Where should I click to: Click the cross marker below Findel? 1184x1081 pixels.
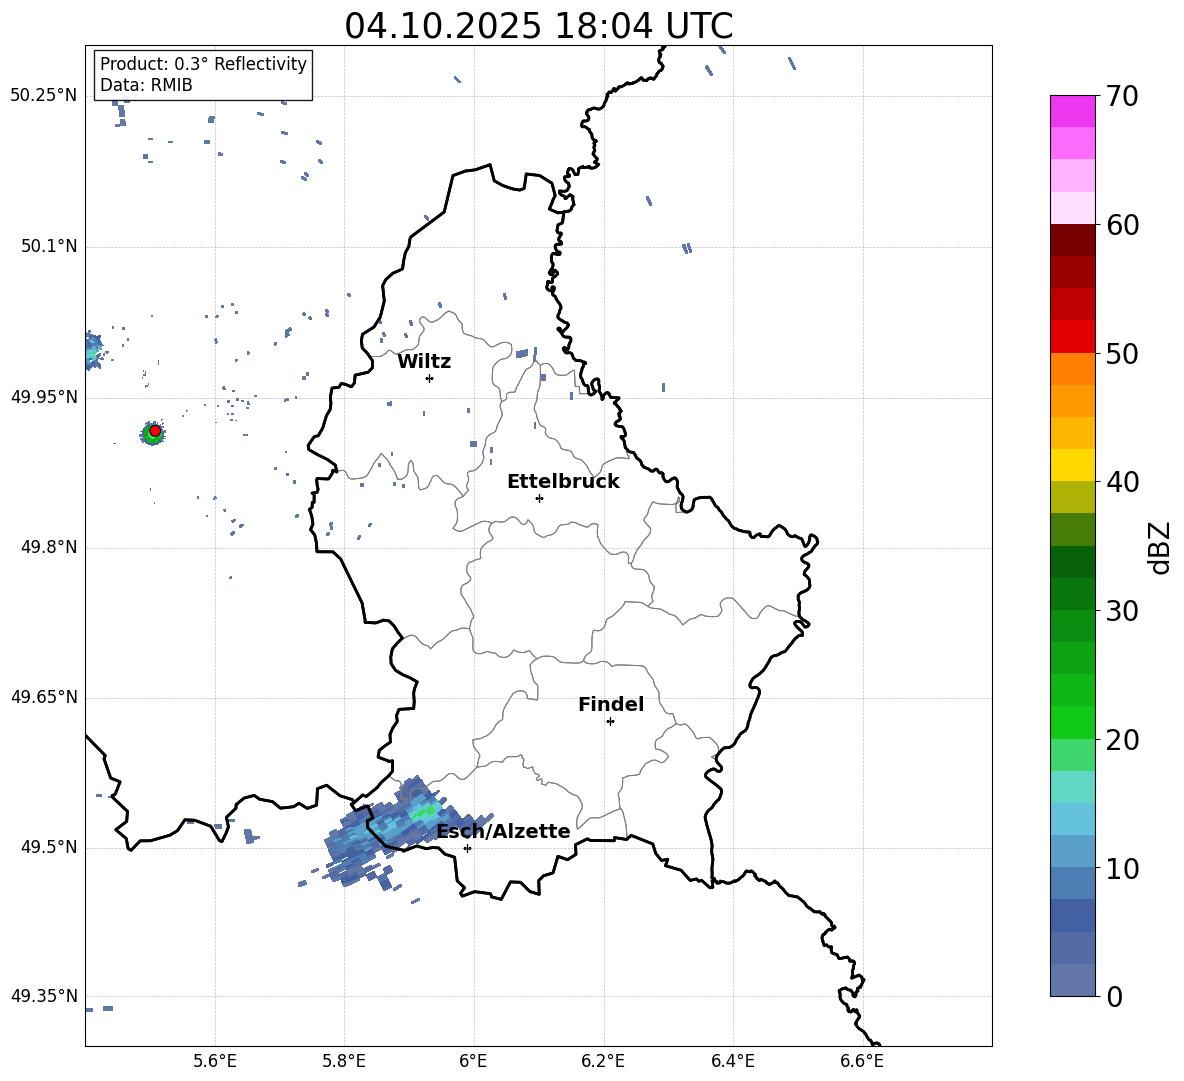point(610,722)
